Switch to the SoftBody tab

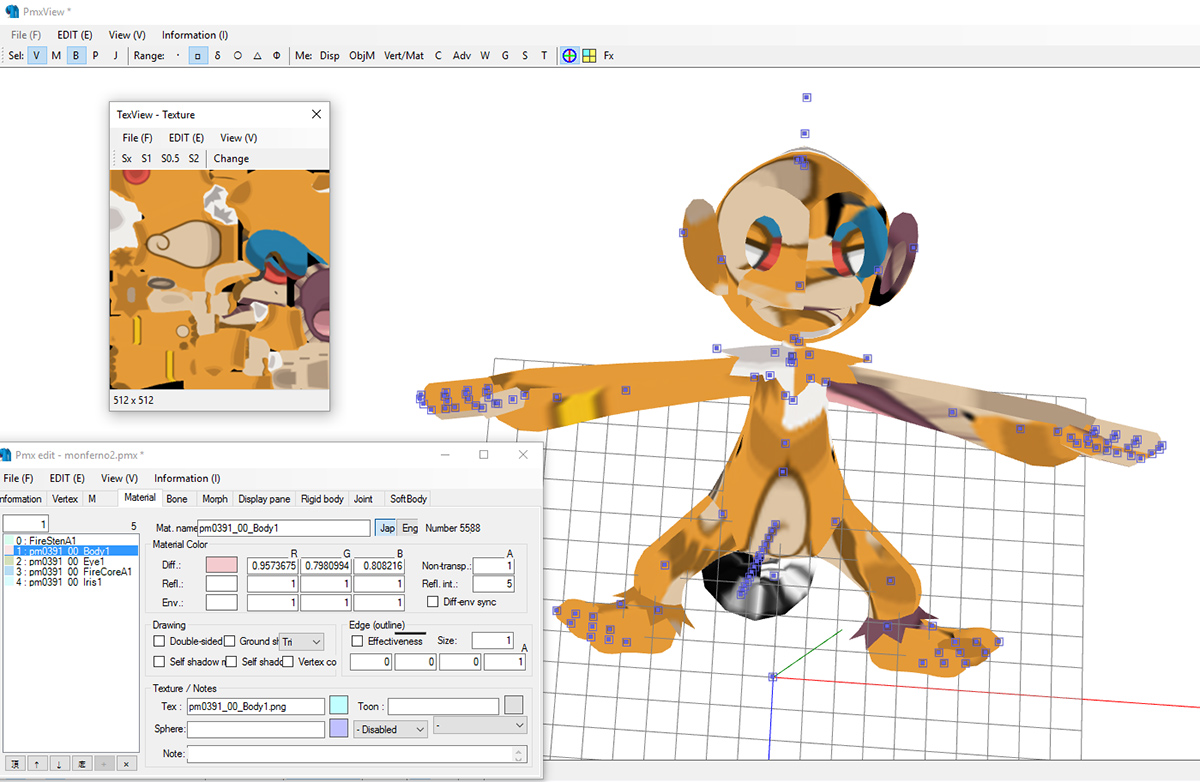click(408, 498)
